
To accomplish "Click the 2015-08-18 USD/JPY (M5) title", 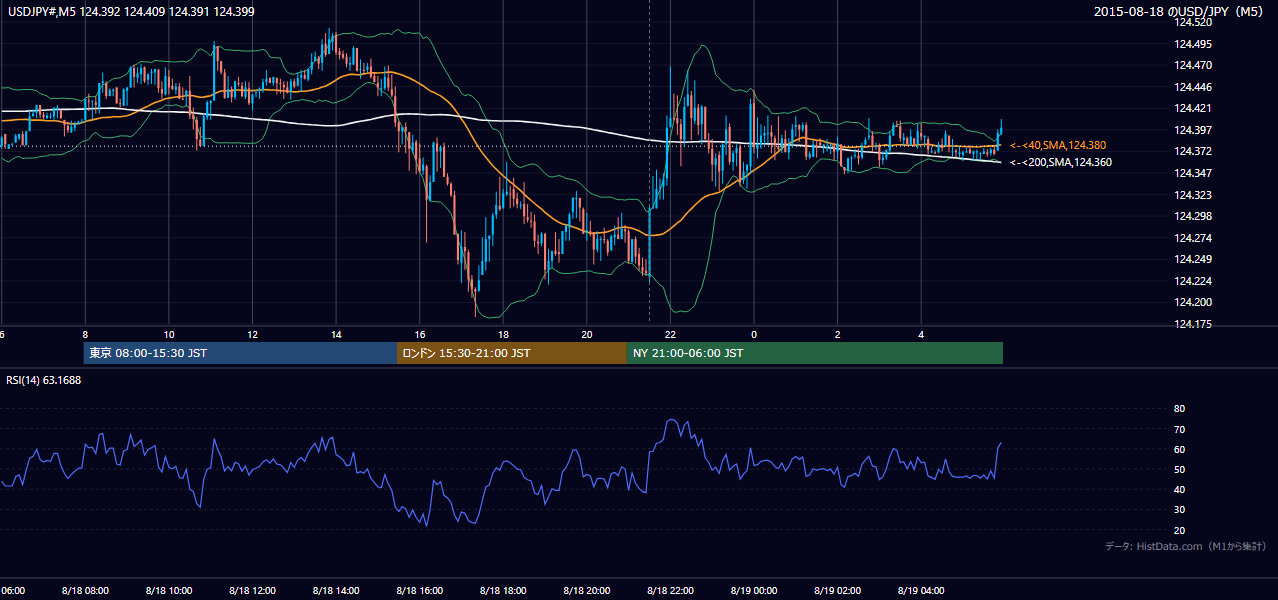I will [1180, 12].
